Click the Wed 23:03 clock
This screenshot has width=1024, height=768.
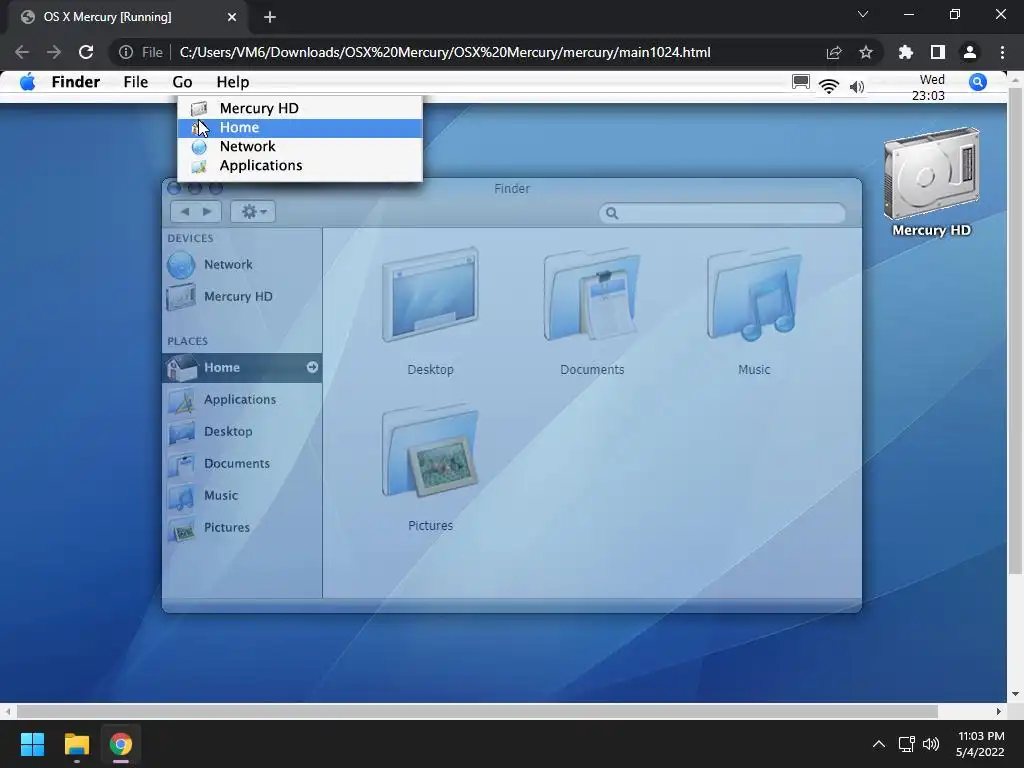(929, 88)
